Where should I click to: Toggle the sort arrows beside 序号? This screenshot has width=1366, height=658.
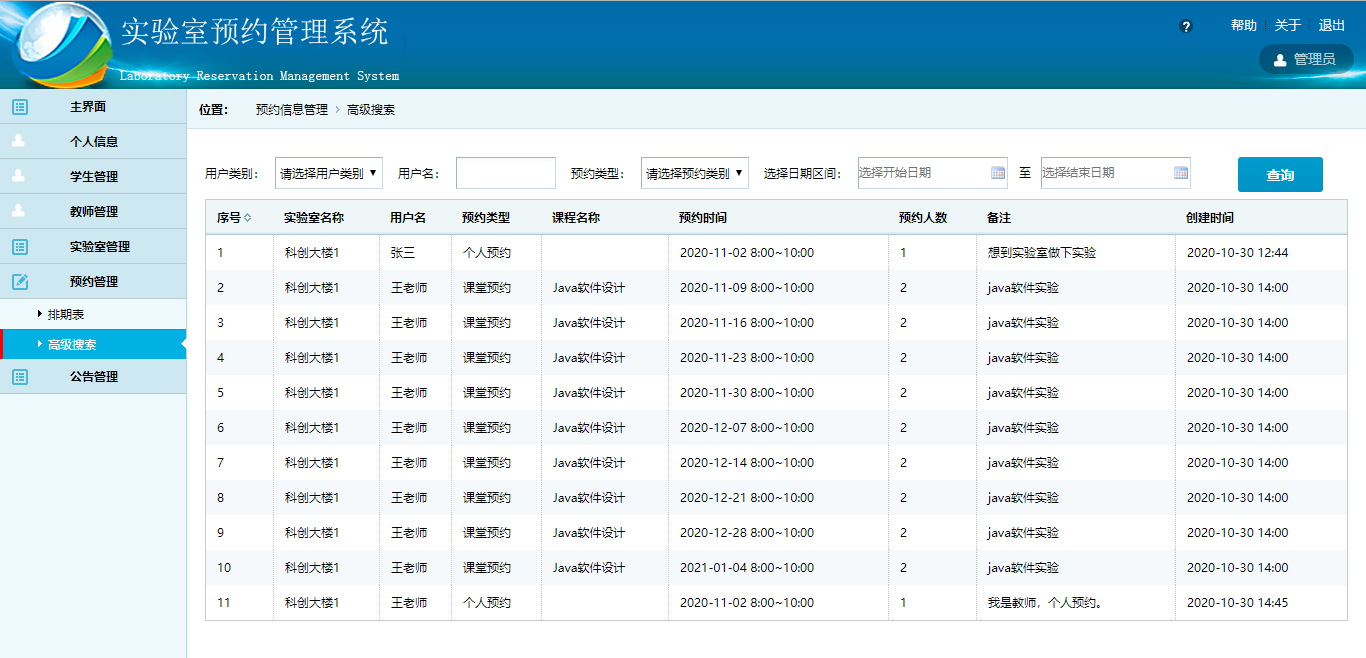[247, 218]
